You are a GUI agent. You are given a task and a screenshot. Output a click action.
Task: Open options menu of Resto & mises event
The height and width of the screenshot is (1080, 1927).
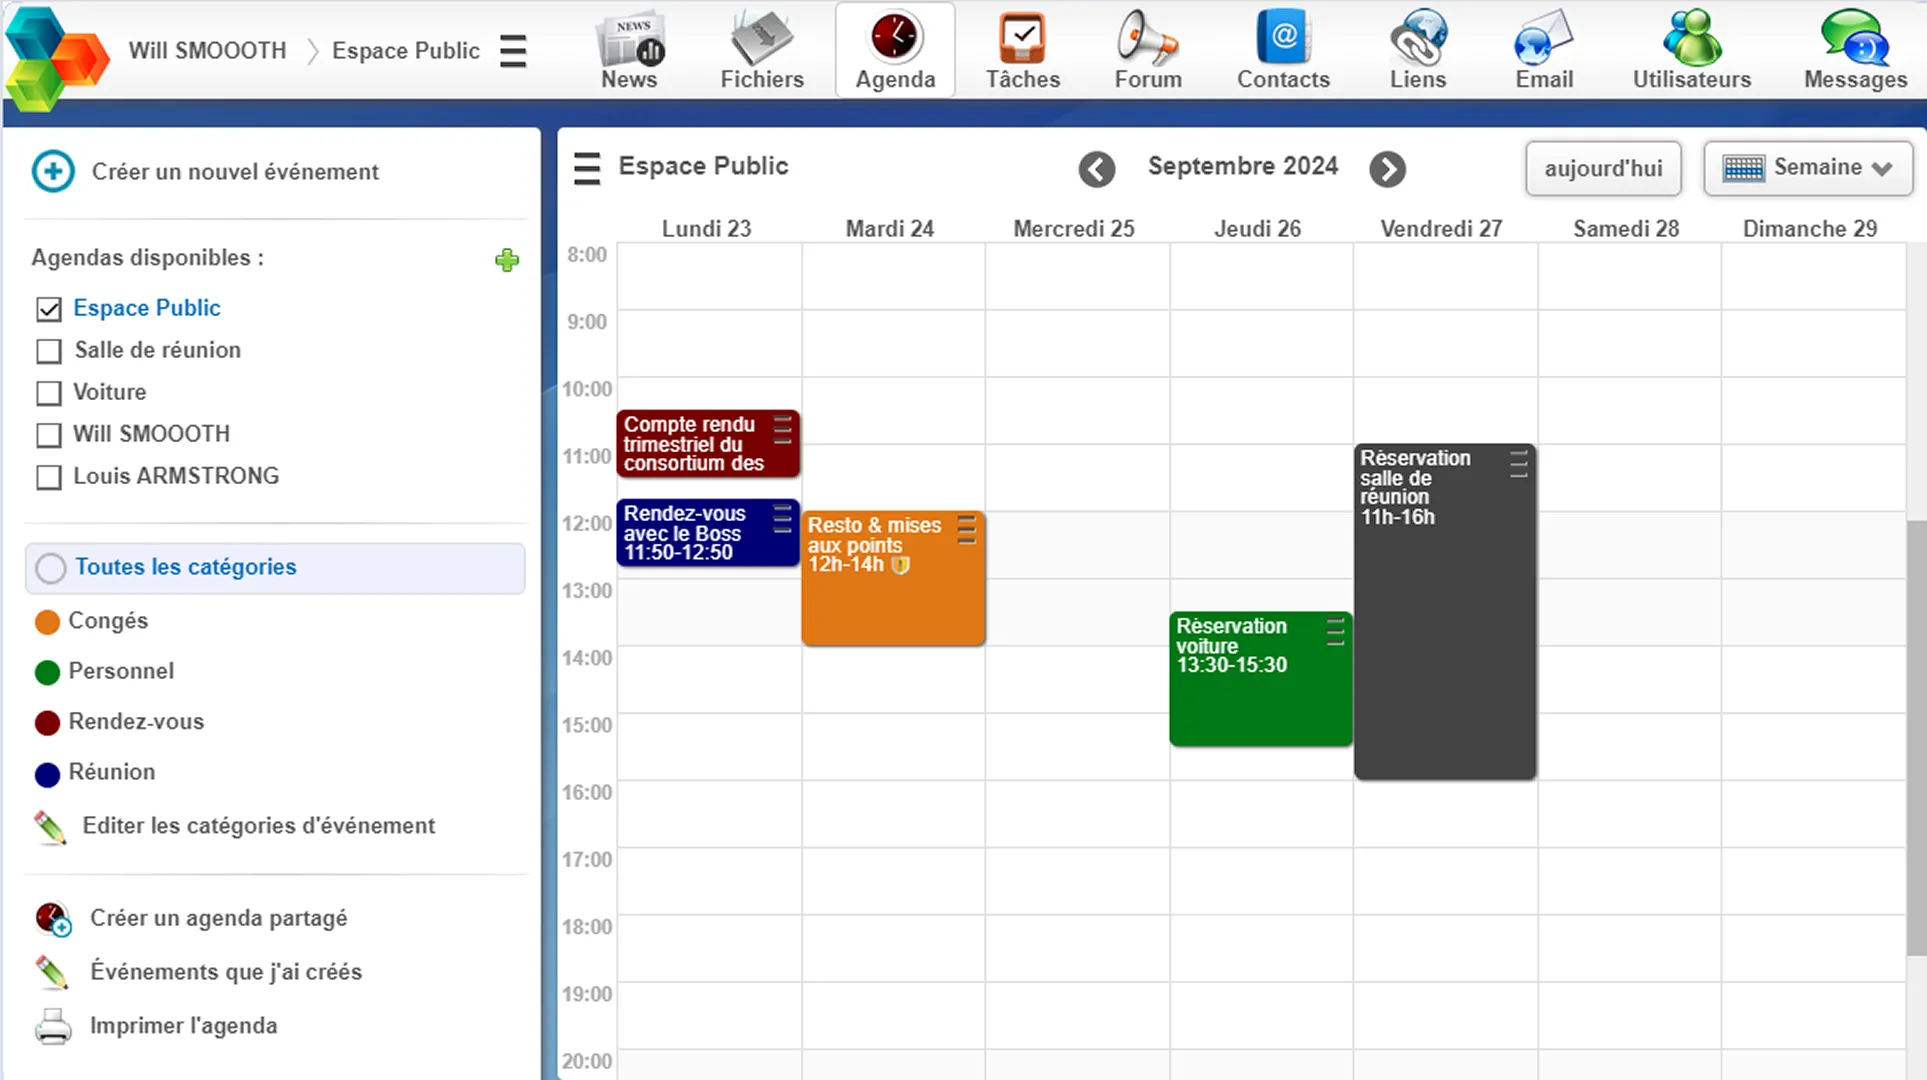point(966,530)
